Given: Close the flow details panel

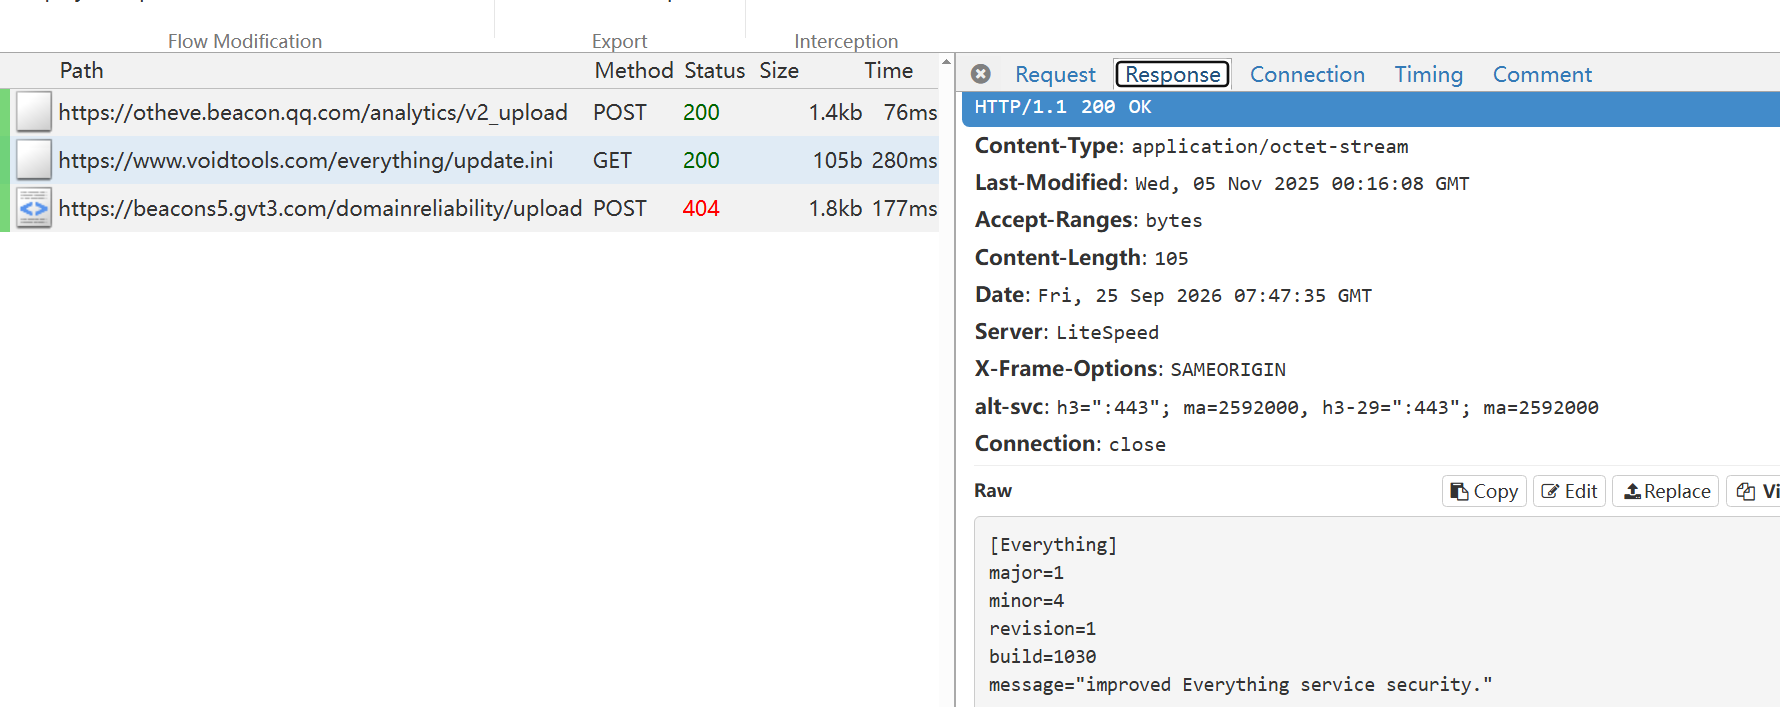Looking at the screenshot, I should [x=981, y=74].
